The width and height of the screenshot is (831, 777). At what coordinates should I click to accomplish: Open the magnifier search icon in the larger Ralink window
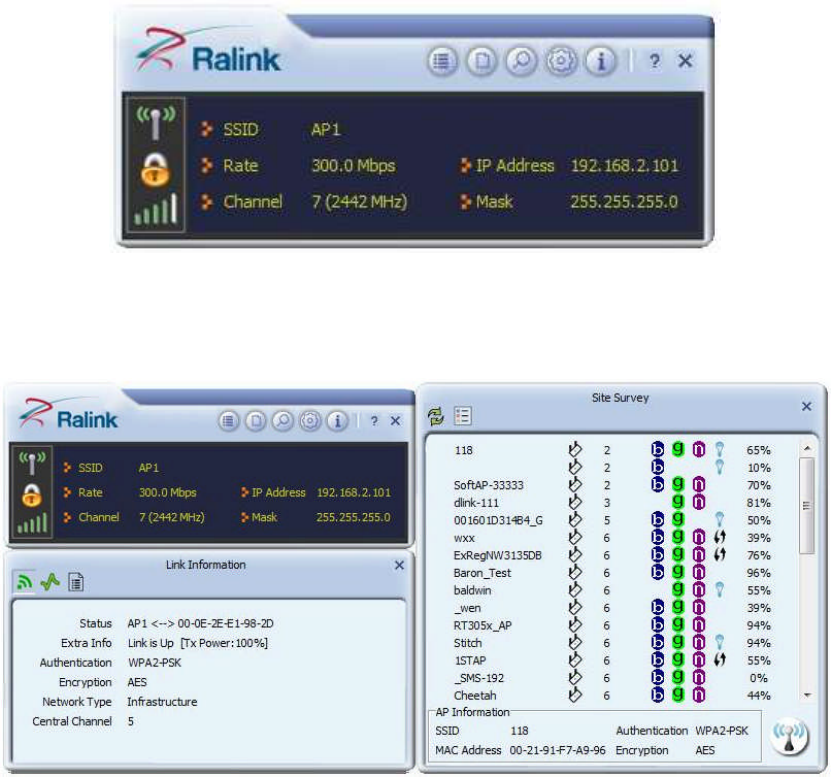click(x=521, y=61)
